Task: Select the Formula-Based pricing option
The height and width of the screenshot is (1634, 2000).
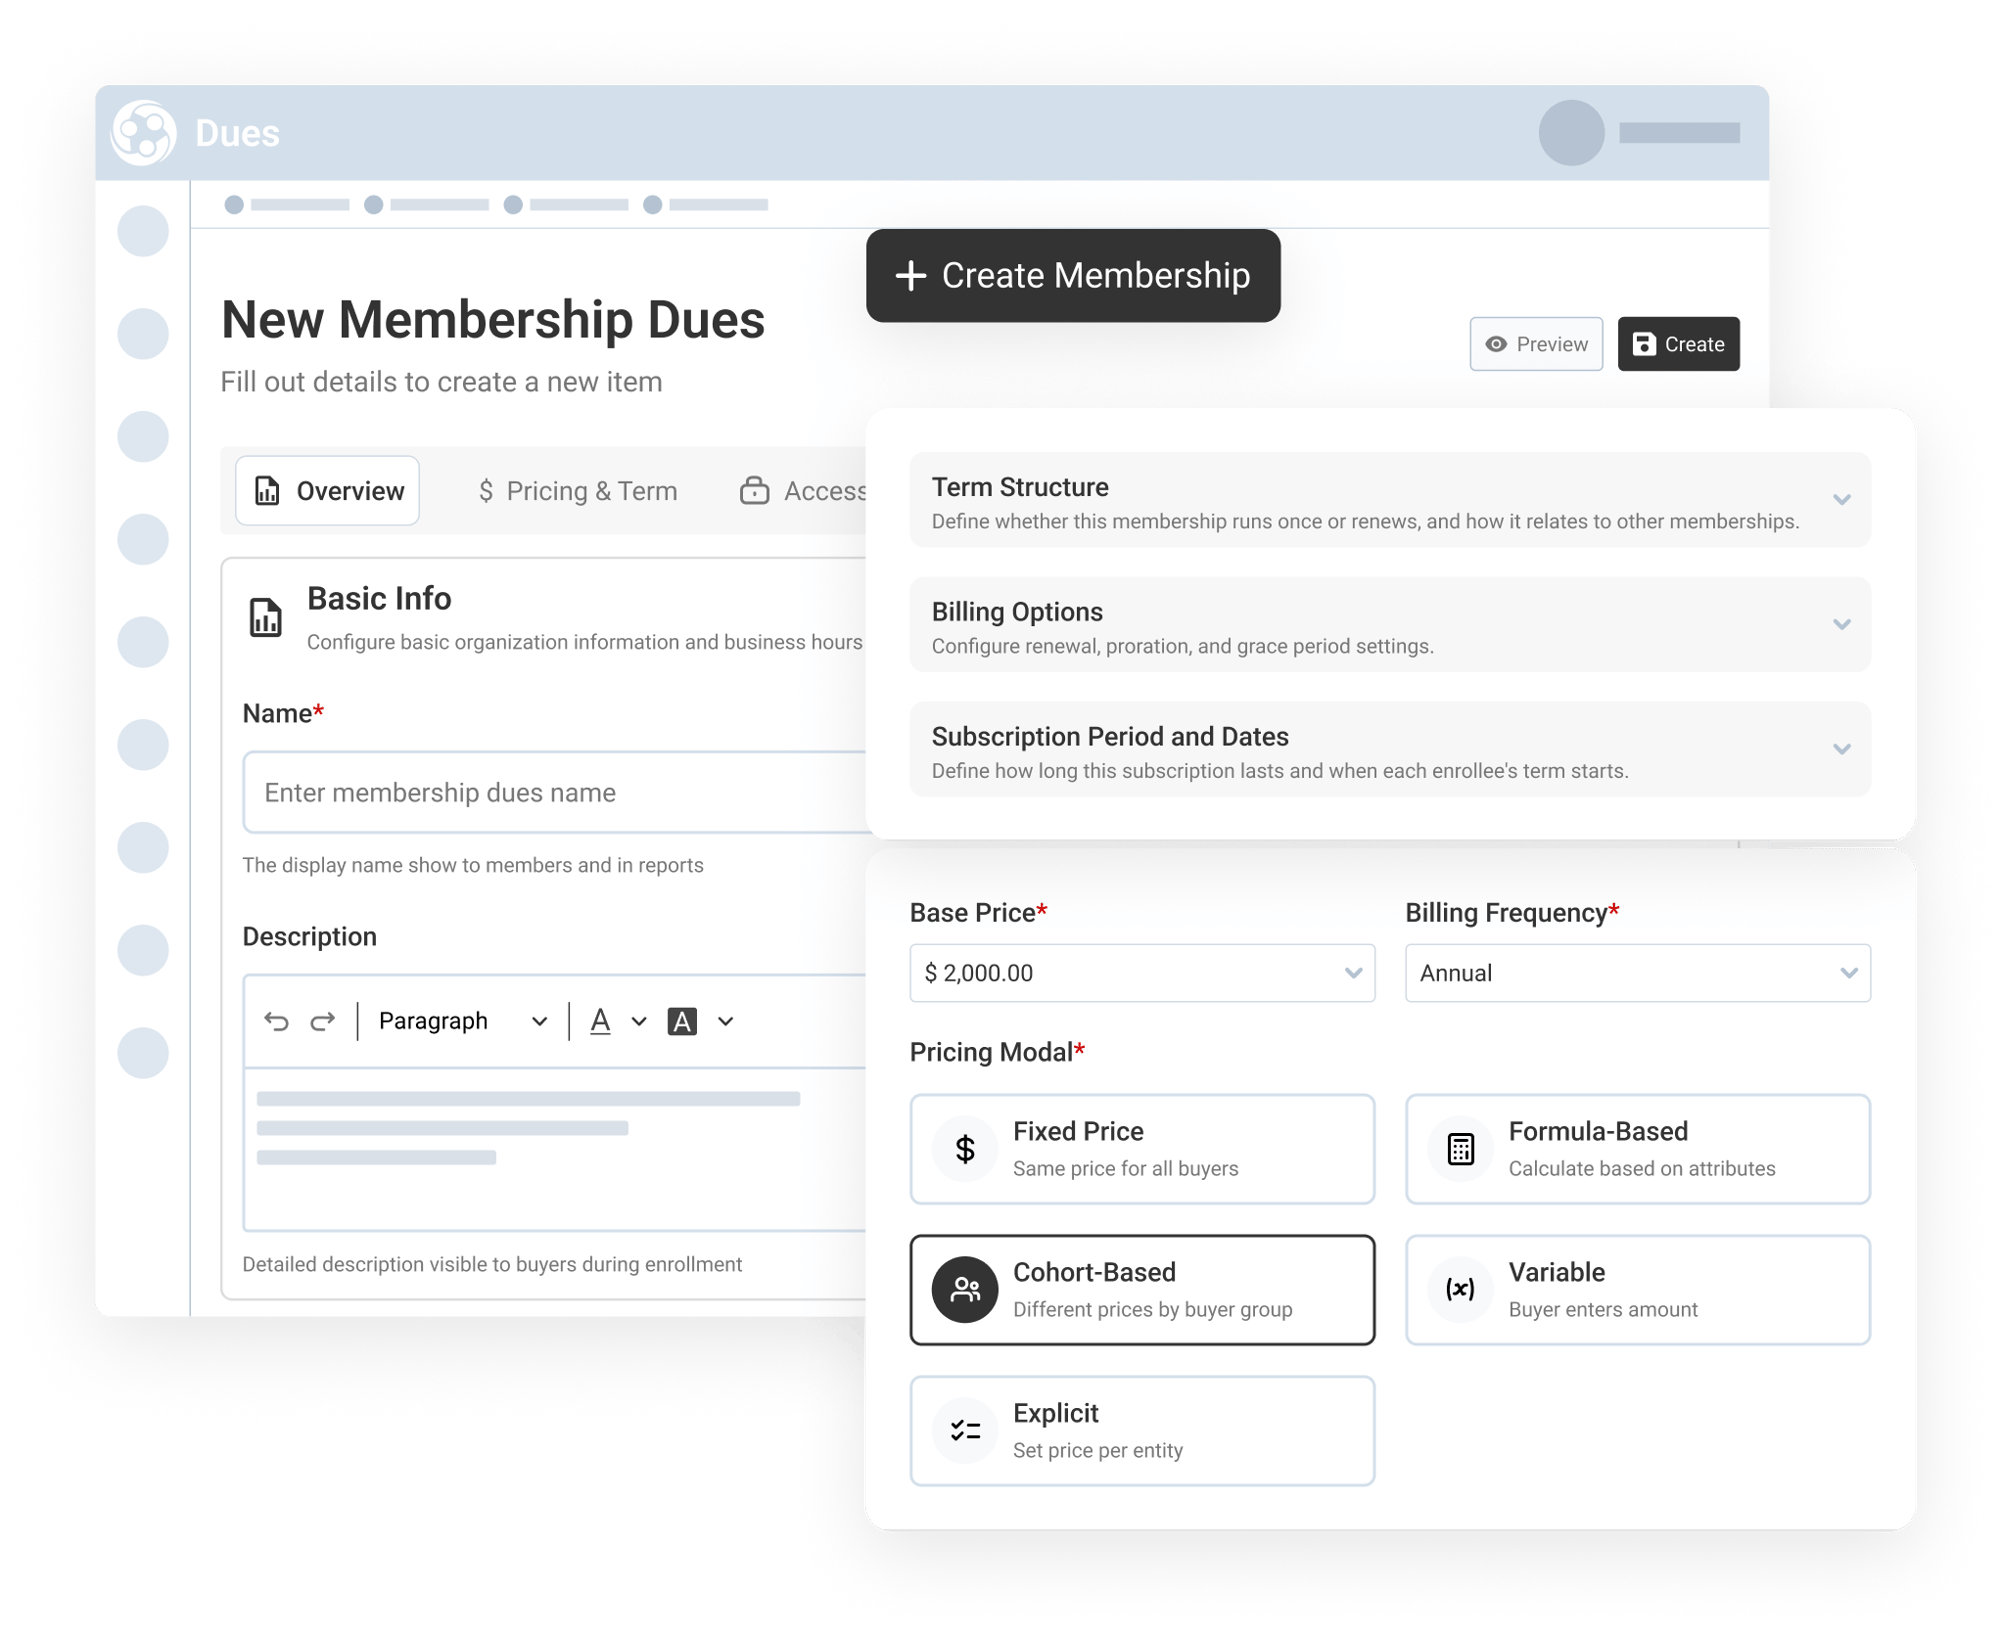Action: click(1637, 1149)
